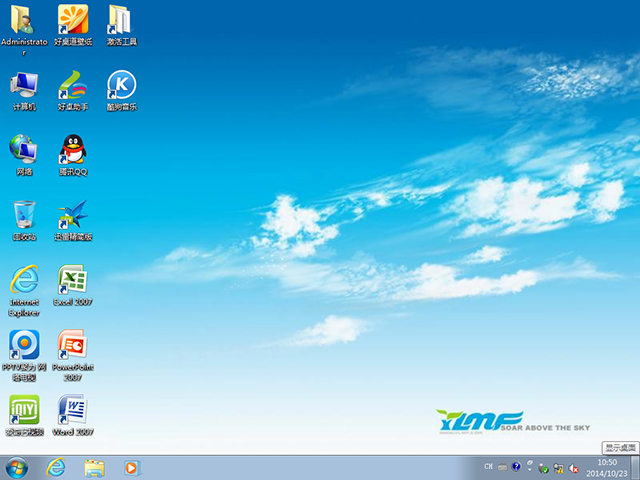Click the Xunlei hummingbird shortcut

pos(73,215)
